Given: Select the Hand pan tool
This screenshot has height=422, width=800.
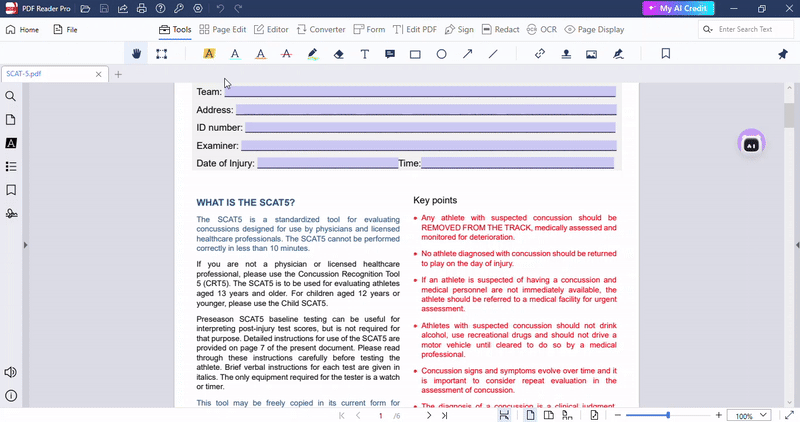Looking at the screenshot, I should point(136,54).
